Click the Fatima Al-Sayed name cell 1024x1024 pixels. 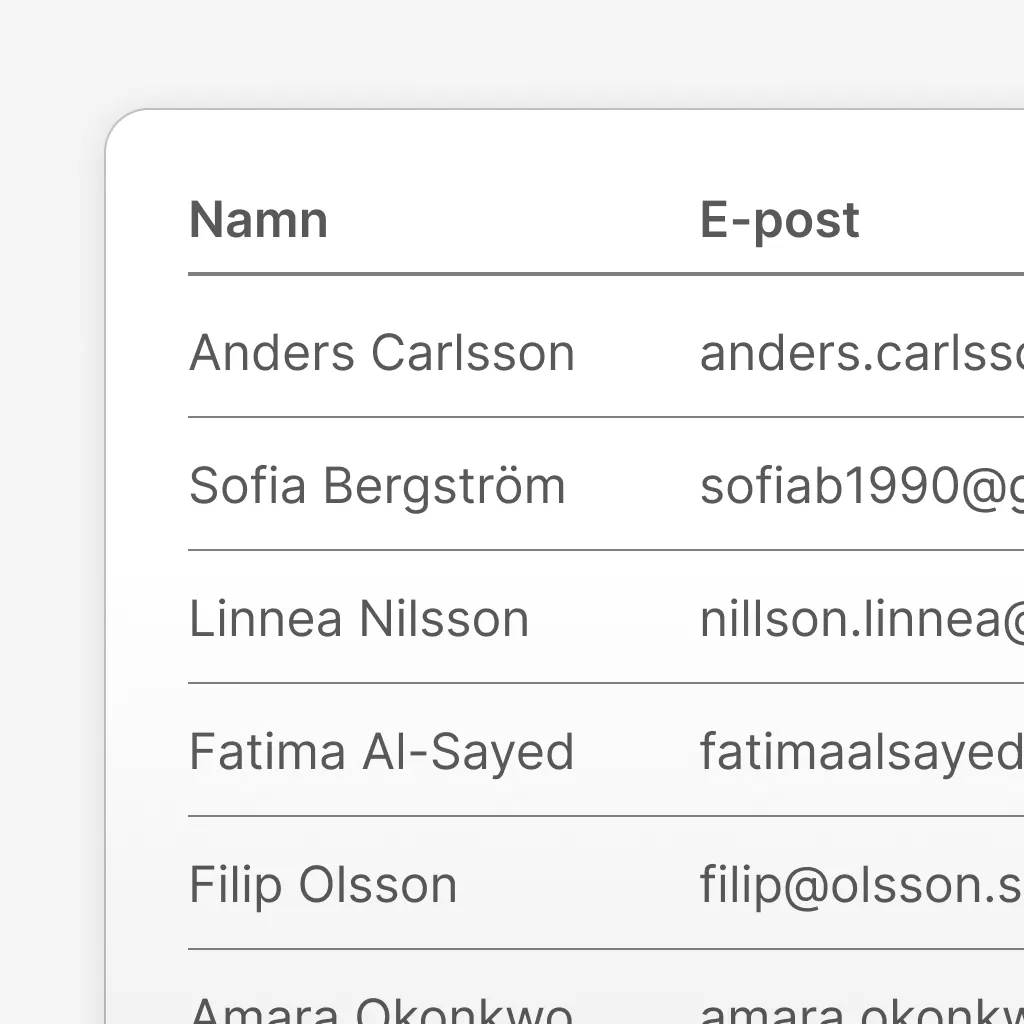click(382, 752)
